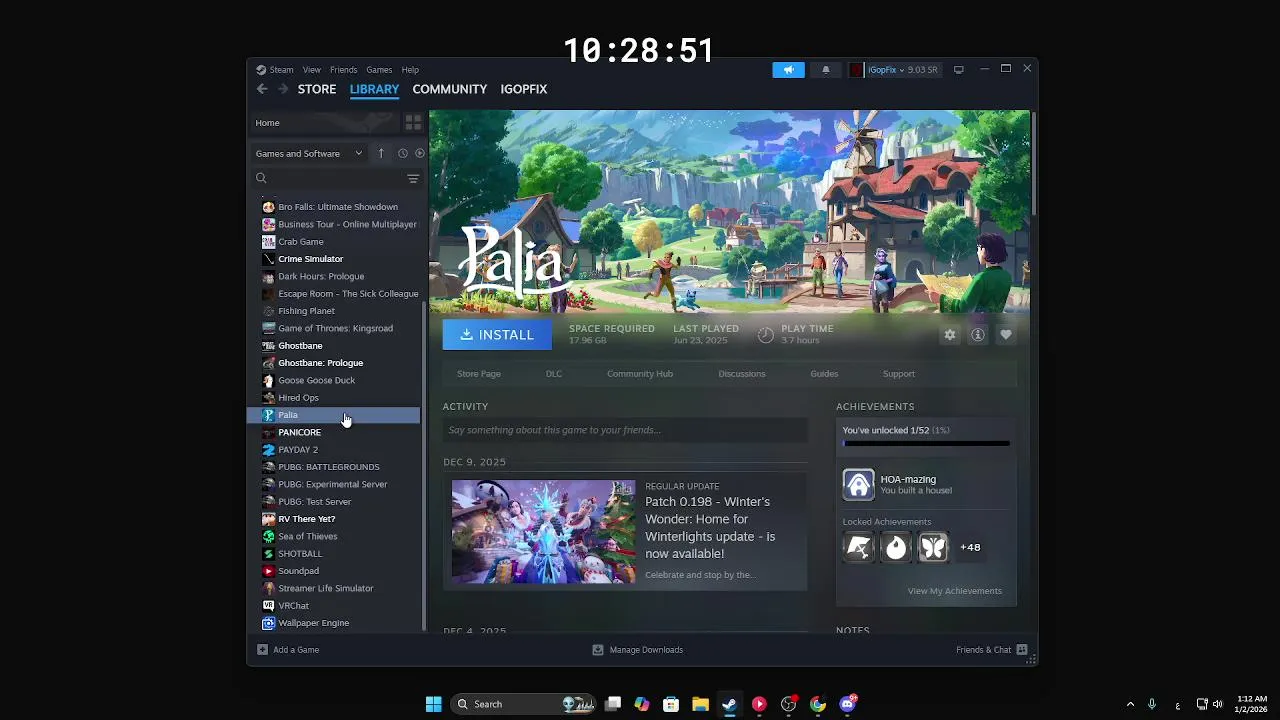
Task: Open the Patch 0.198 update thumbnail
Action: tap(543, 531)
